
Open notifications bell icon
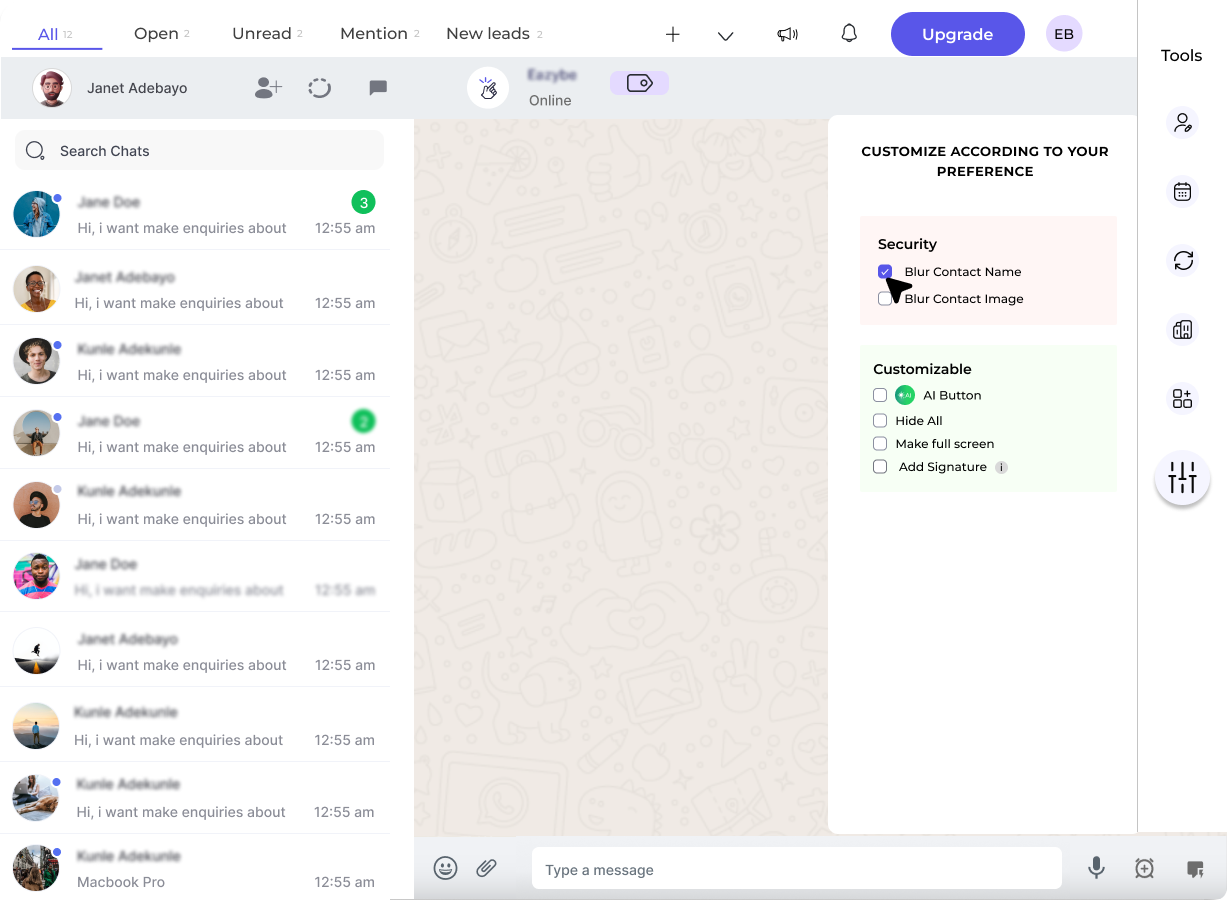849,33
